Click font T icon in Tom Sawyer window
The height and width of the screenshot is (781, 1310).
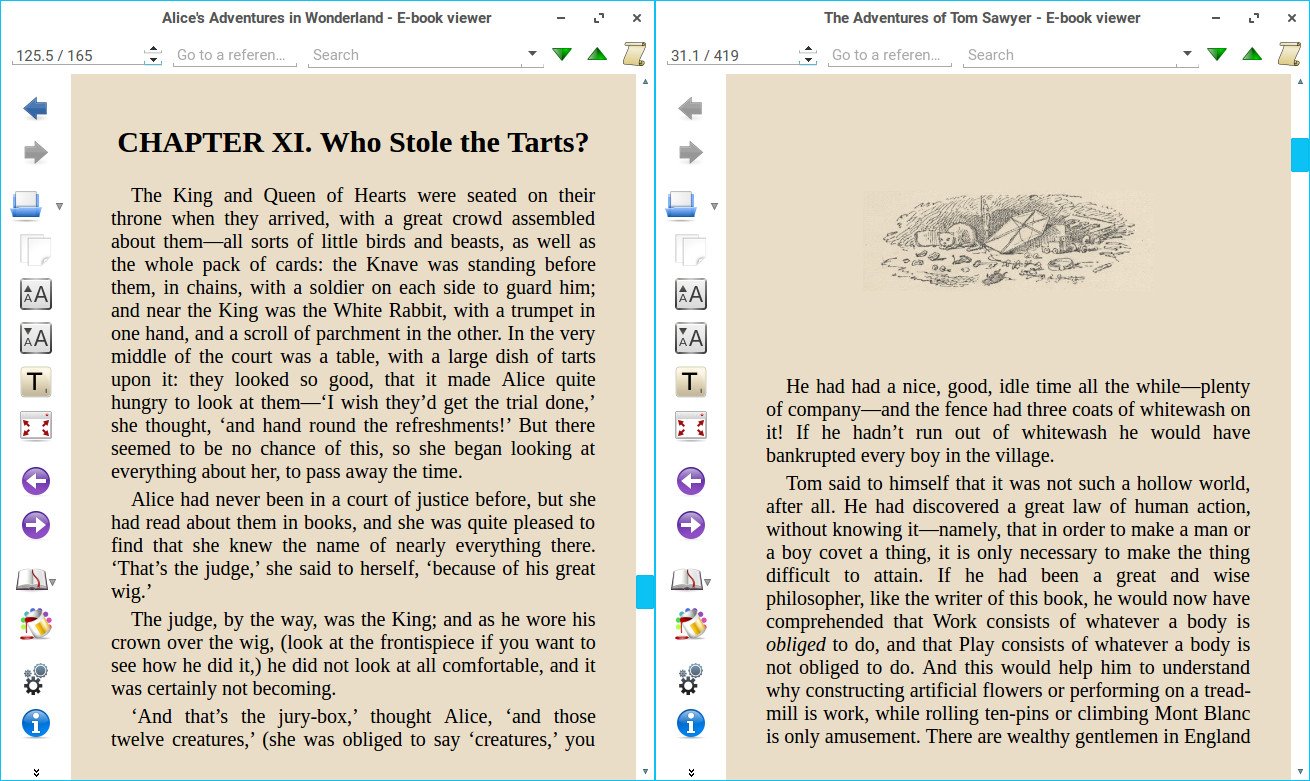coord(691,382)
